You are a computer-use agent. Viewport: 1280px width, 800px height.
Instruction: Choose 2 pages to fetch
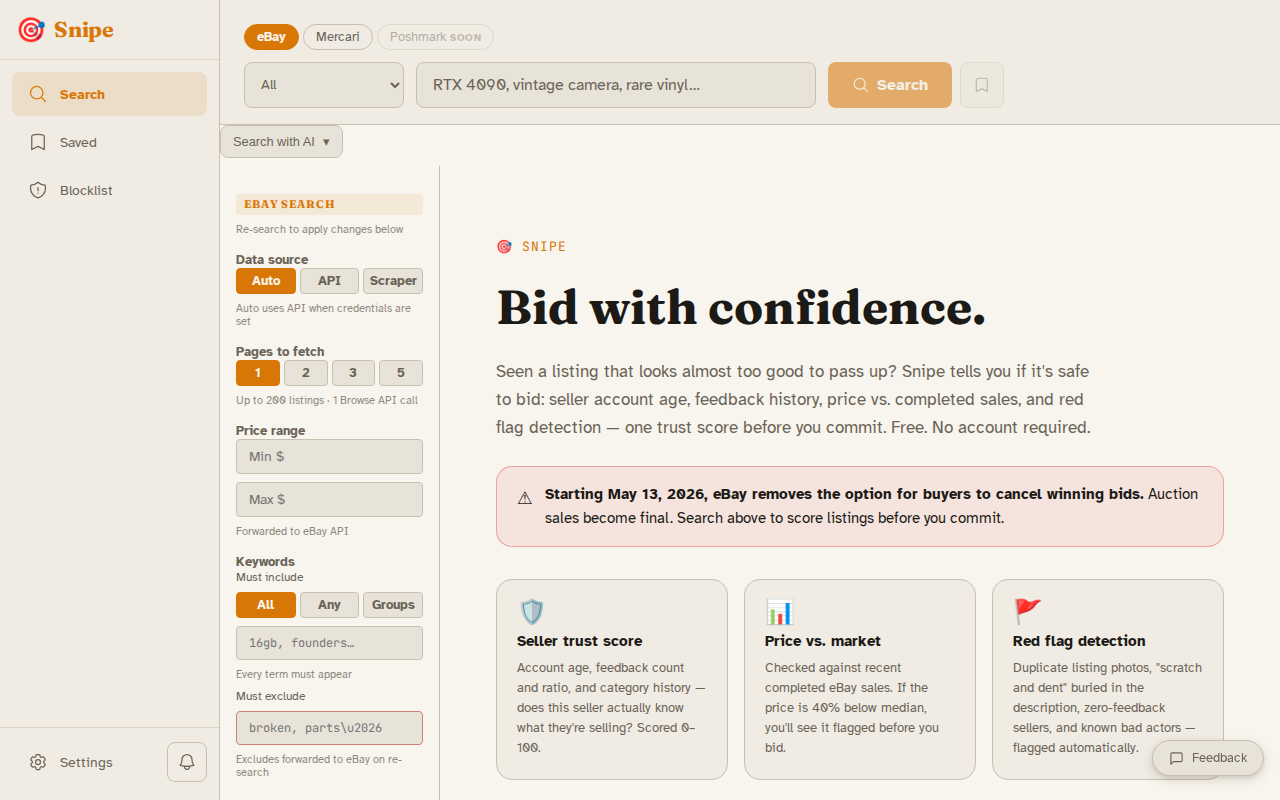tap(306, 373)
